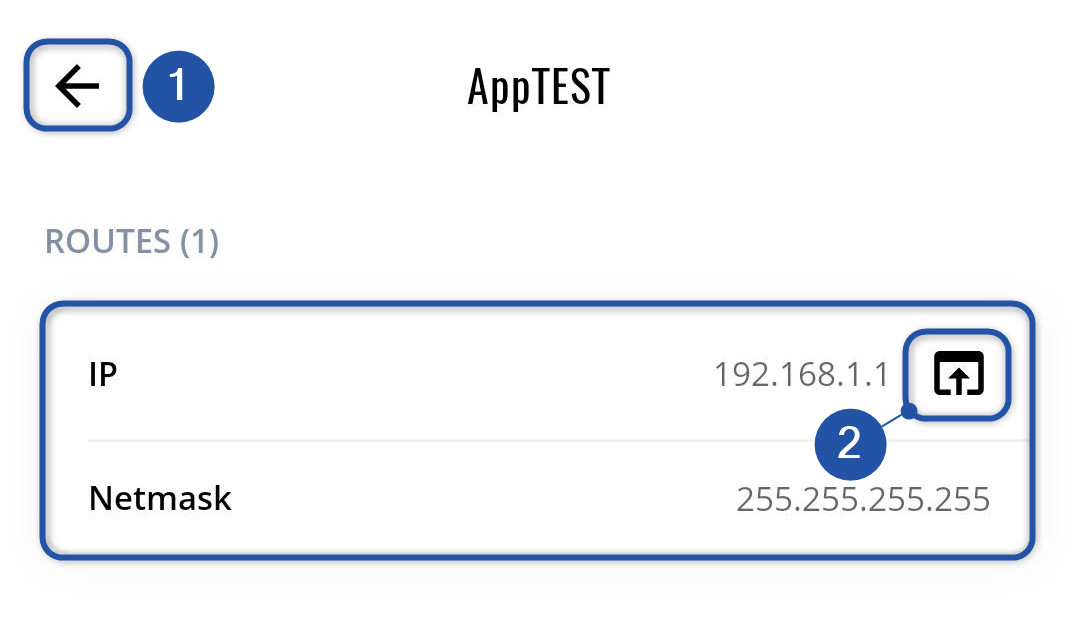Click the blue callout badge numbered 2
The height and width of the screenshot is (617, 1078).
pyautogui.click(x=849, y=443)
